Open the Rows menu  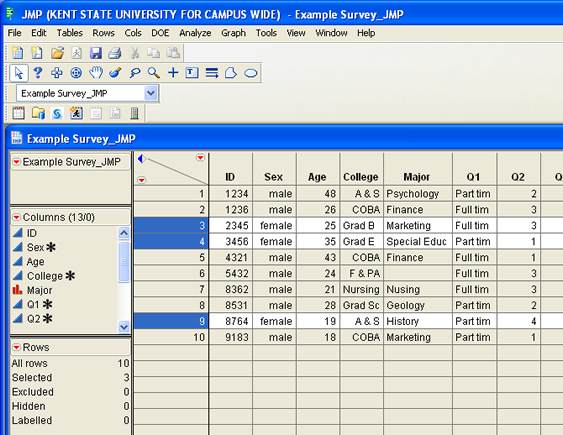coord(103,33)
